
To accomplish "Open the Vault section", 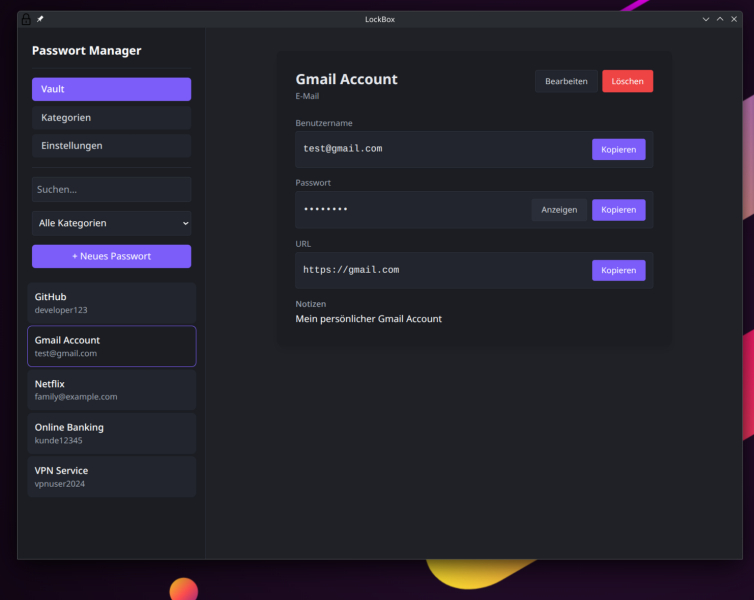I will (x=111, y=89).
